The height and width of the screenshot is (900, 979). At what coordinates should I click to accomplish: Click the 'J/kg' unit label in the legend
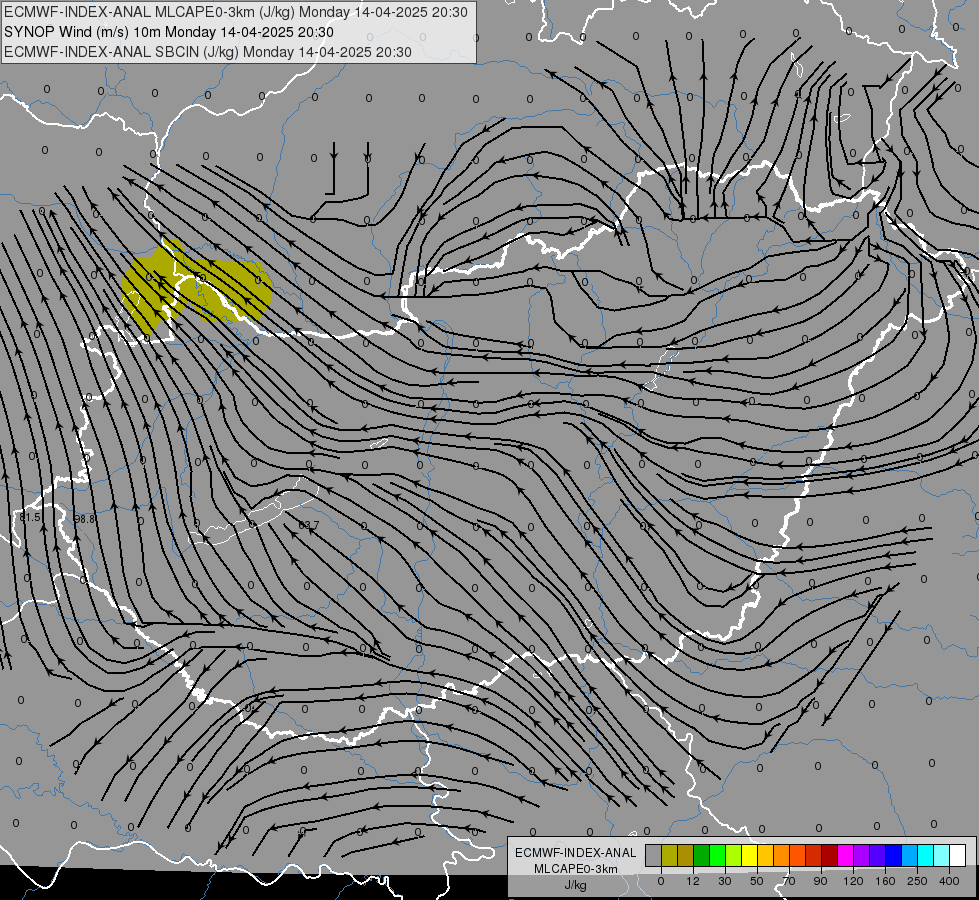click(575, 885)
